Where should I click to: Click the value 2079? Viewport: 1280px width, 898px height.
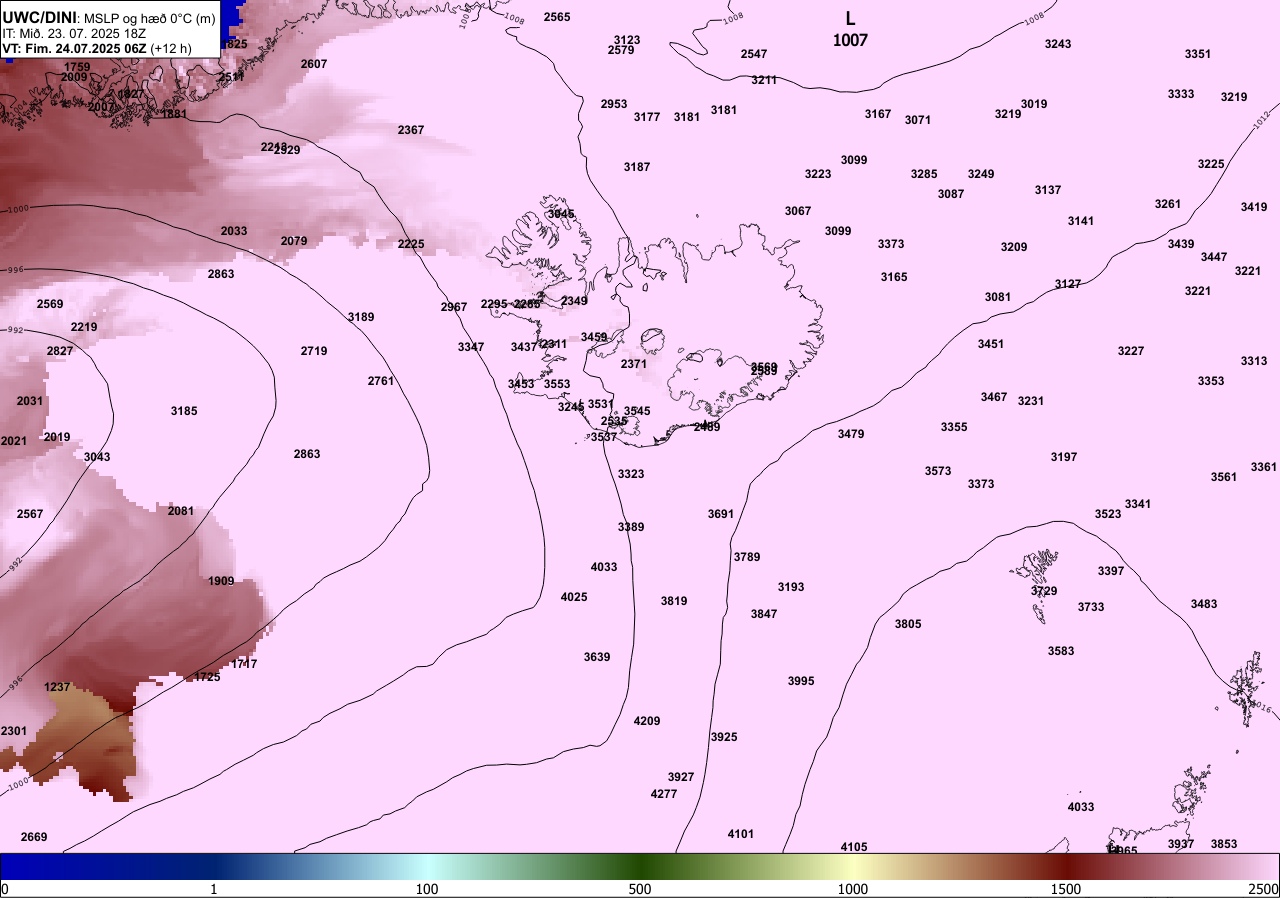(x=294, y=241)
